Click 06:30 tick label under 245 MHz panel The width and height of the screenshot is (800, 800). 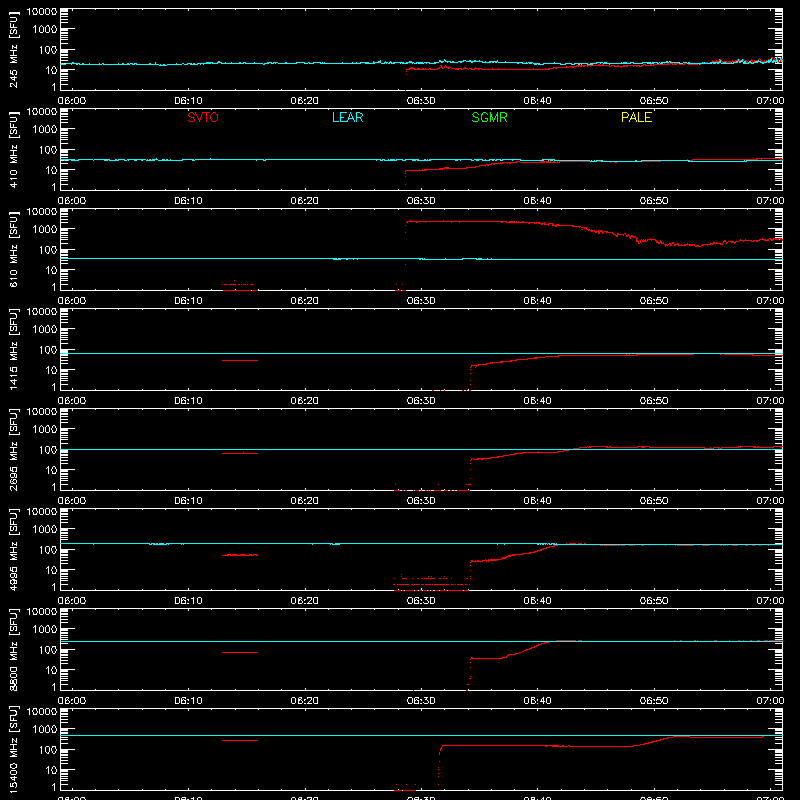click(421, 101)
